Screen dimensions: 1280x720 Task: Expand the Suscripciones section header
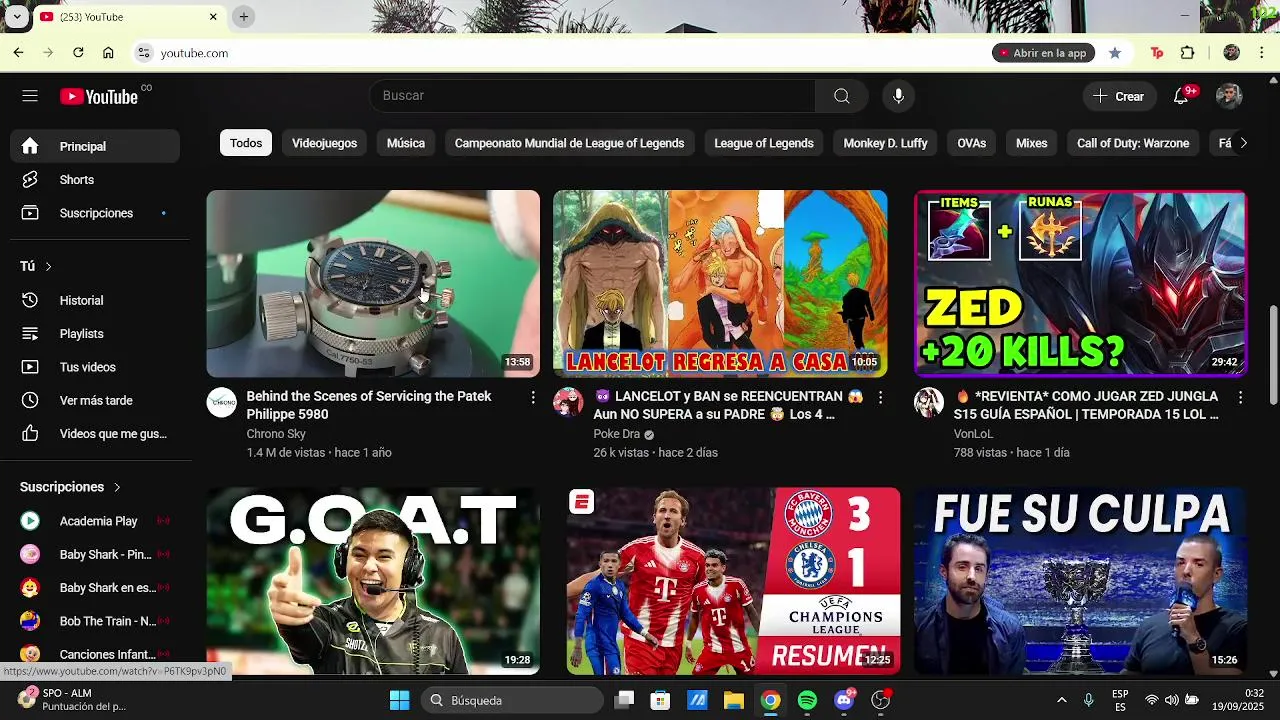point(70,487)
